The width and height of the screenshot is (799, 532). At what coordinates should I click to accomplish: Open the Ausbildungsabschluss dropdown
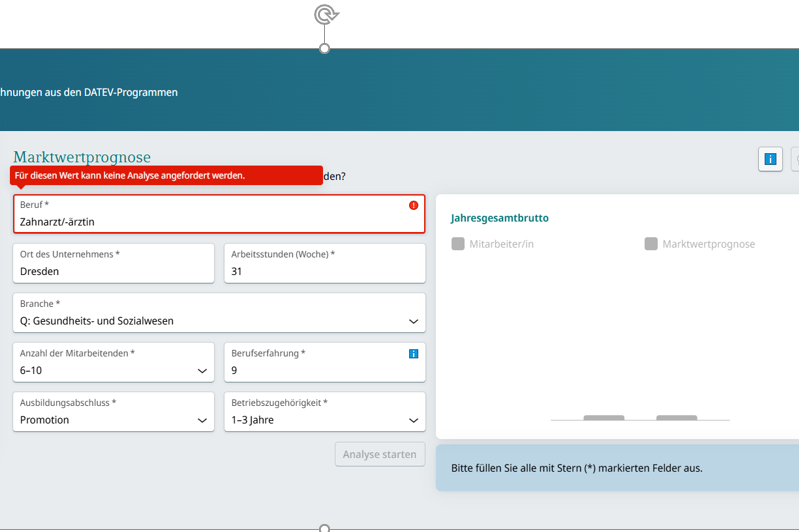click(113, 412)
